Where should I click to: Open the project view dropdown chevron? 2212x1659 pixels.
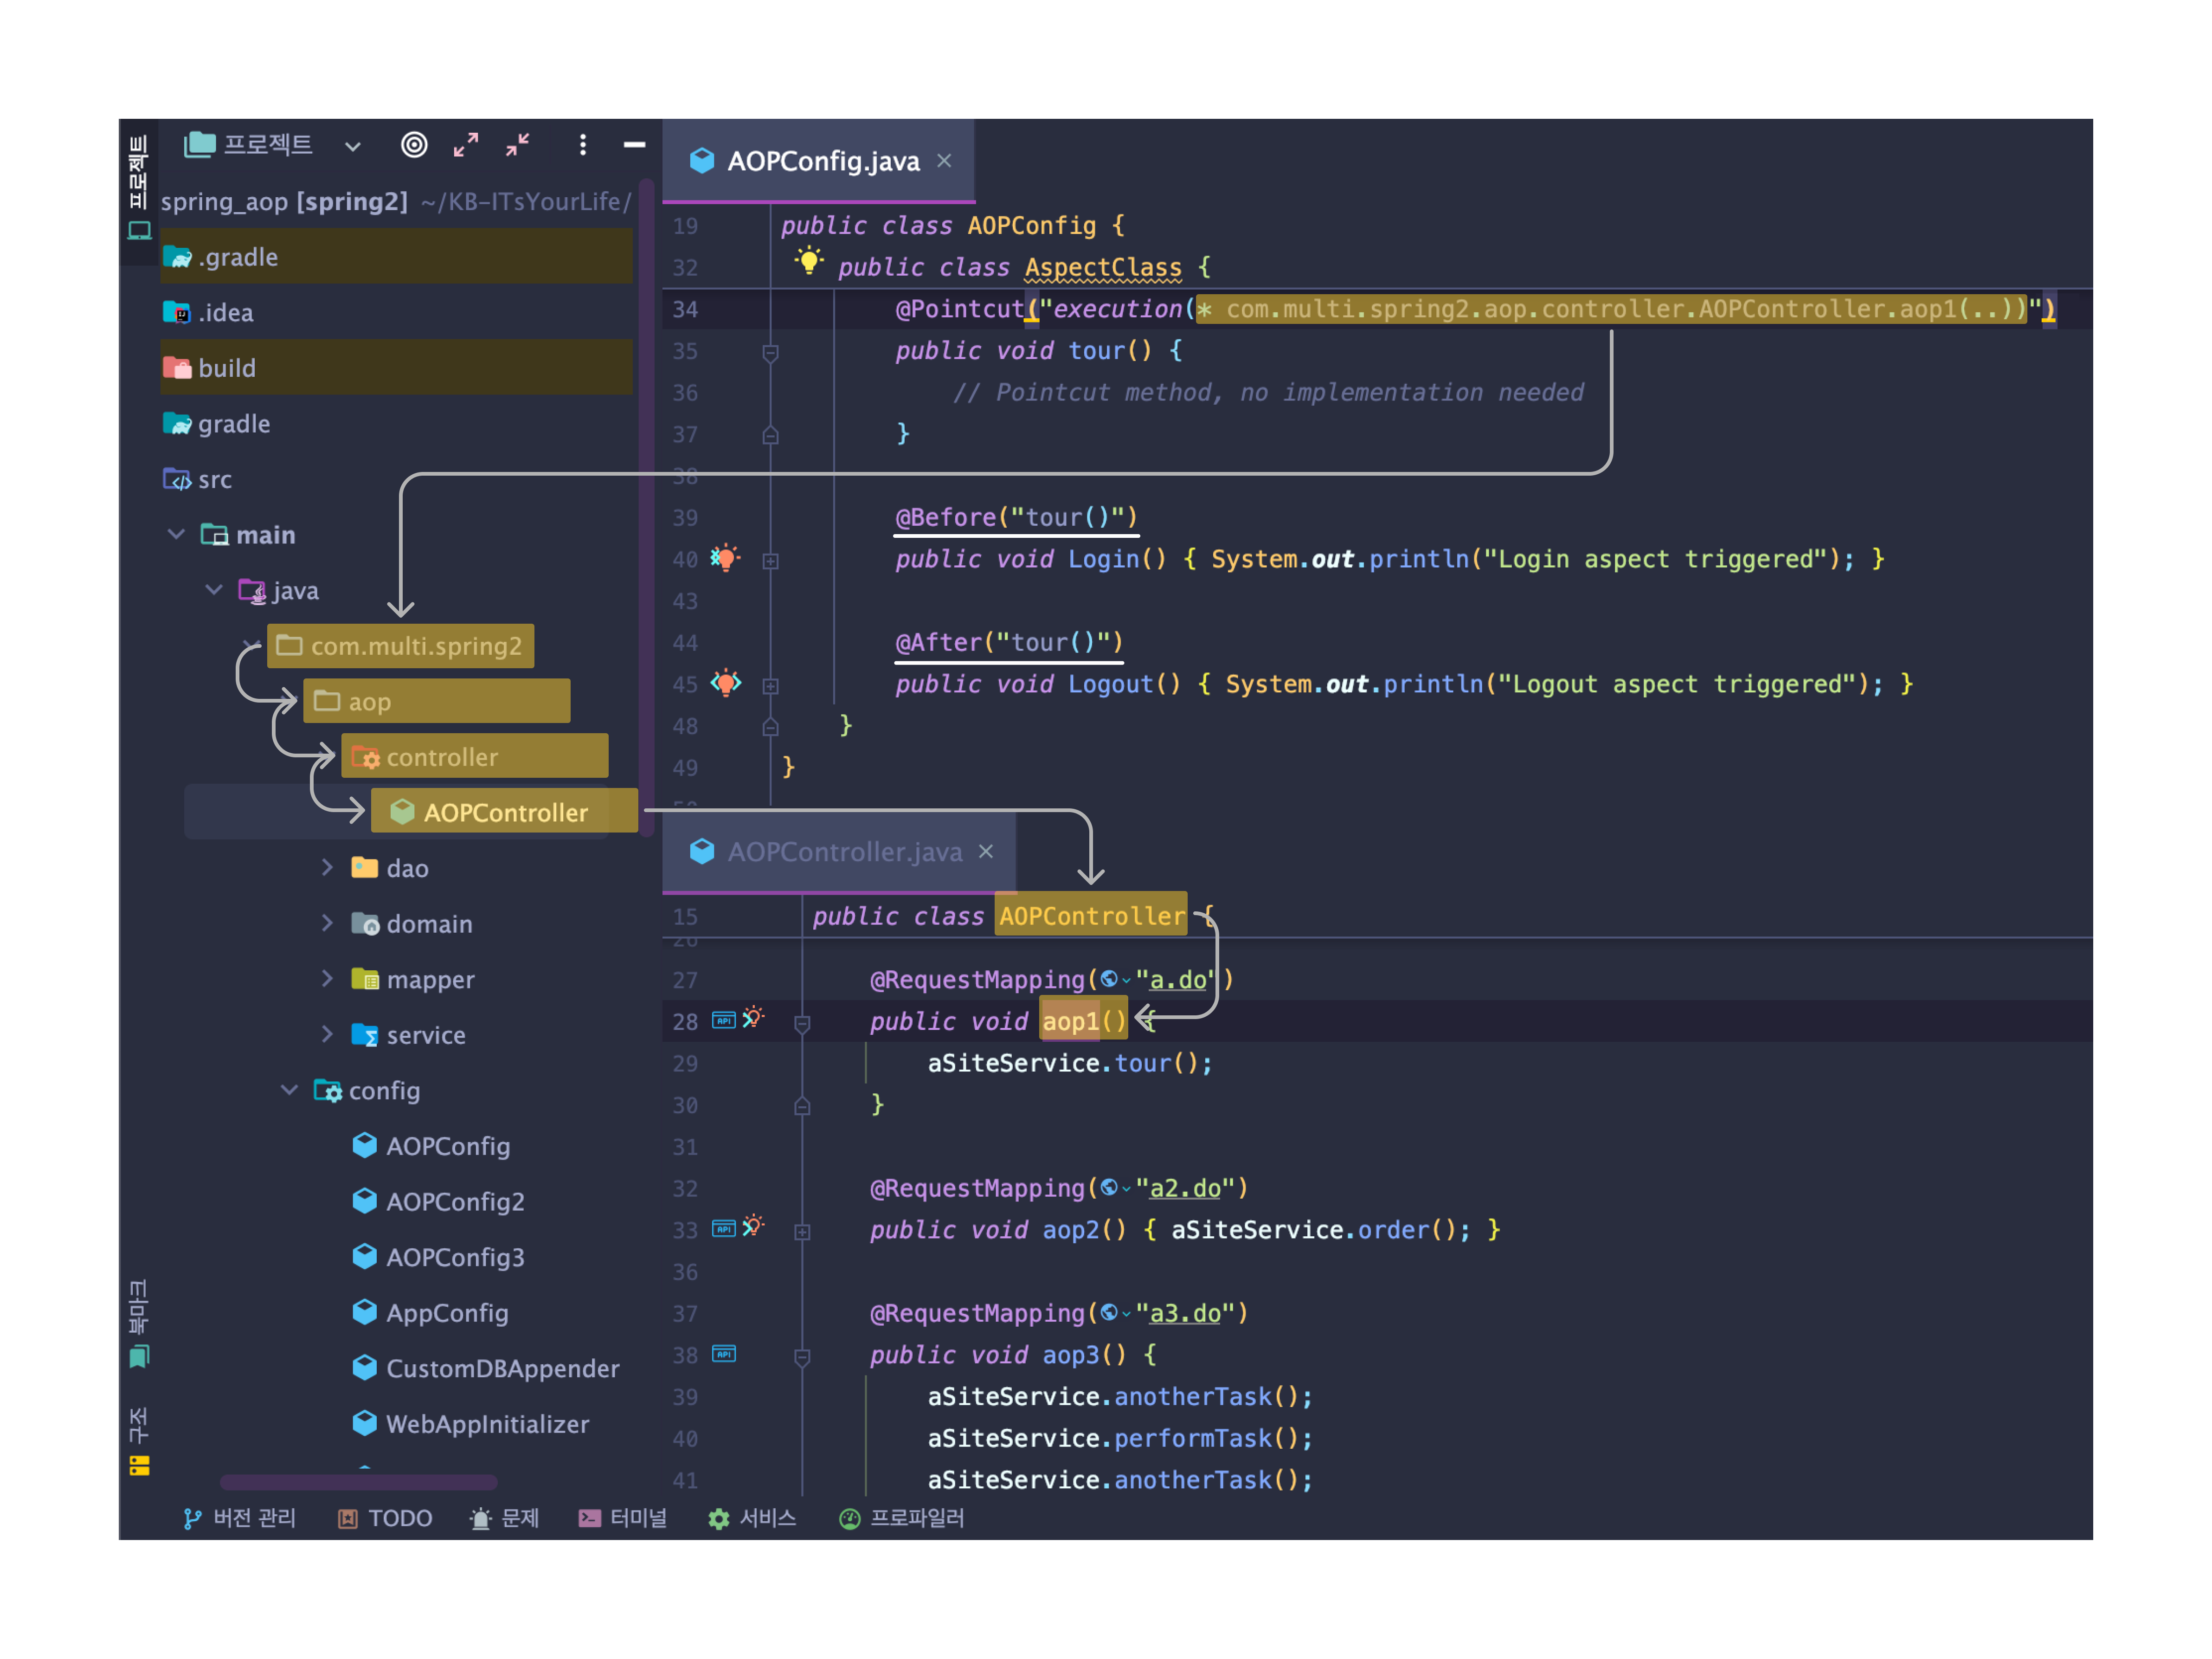352,146
